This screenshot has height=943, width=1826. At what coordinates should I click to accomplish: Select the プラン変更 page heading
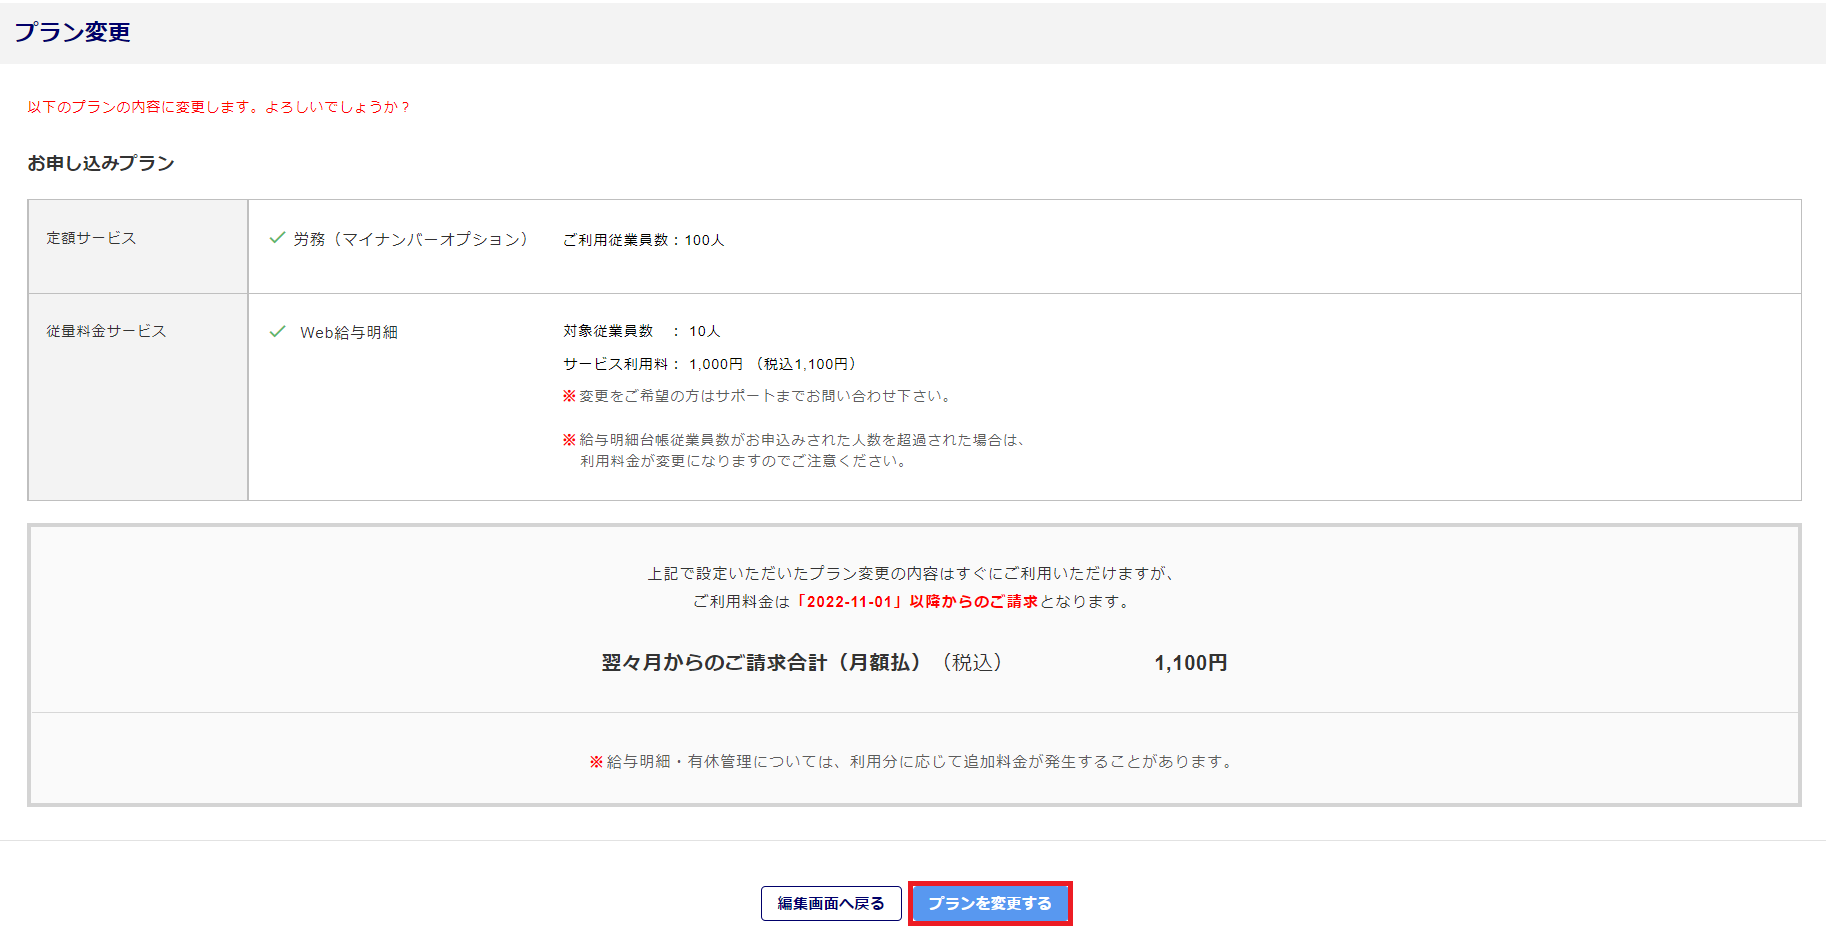(x=72, y=32)
